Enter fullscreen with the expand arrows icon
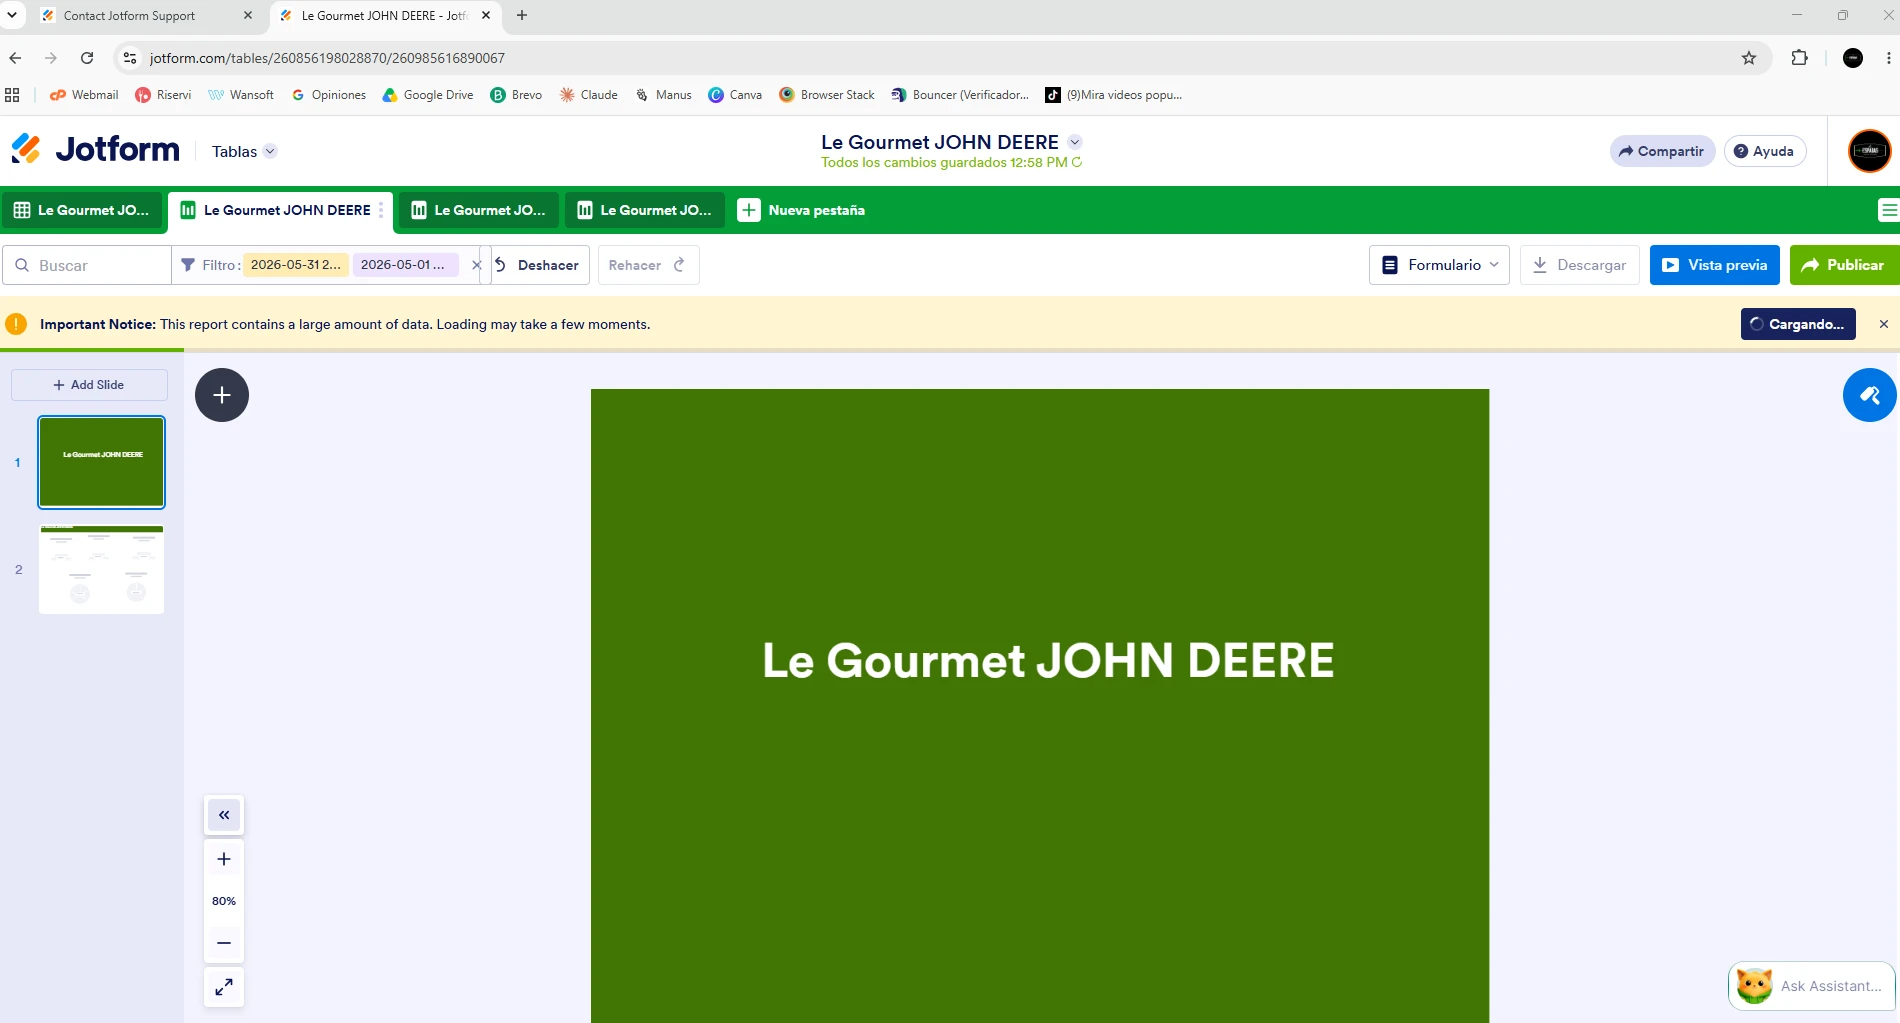 click(224, 987)
